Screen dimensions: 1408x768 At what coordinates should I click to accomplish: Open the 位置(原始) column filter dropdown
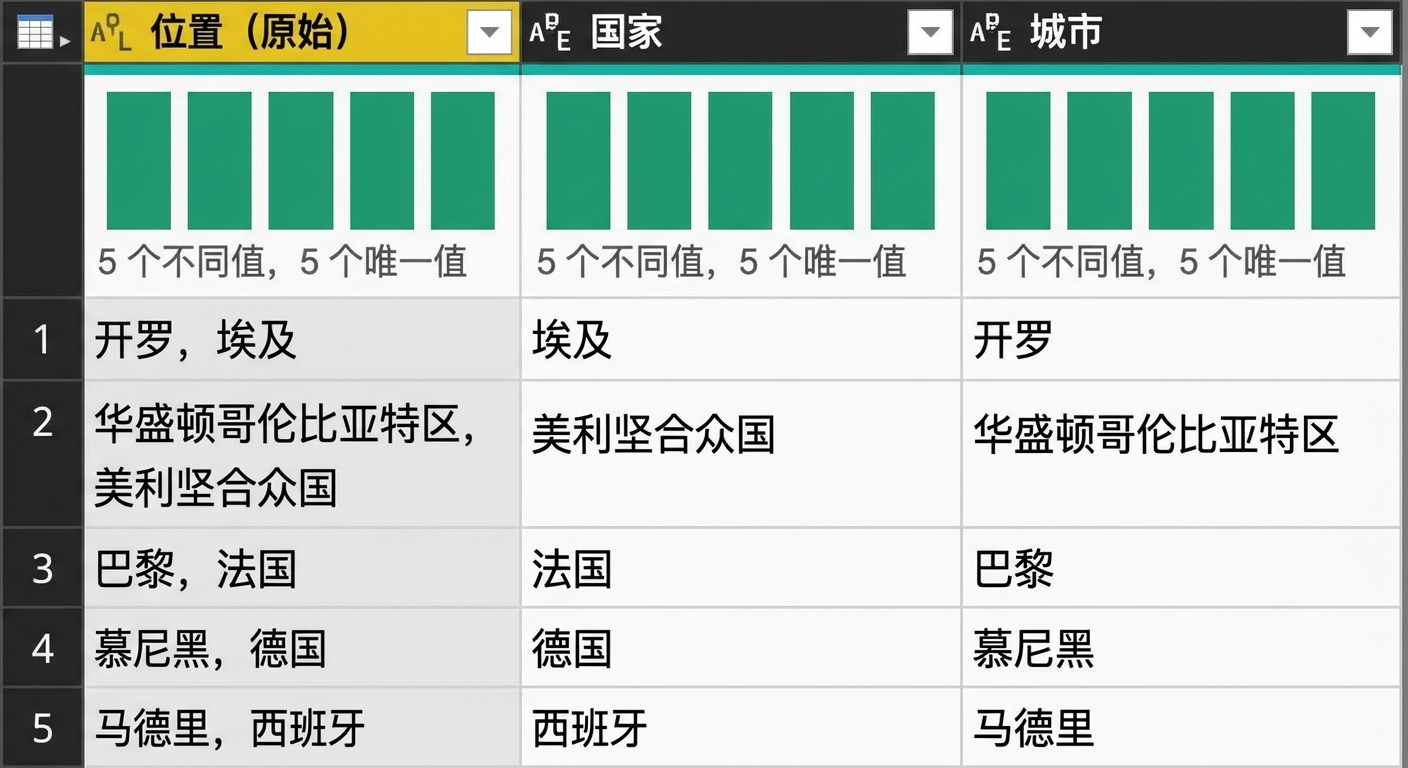pos(490,33)
